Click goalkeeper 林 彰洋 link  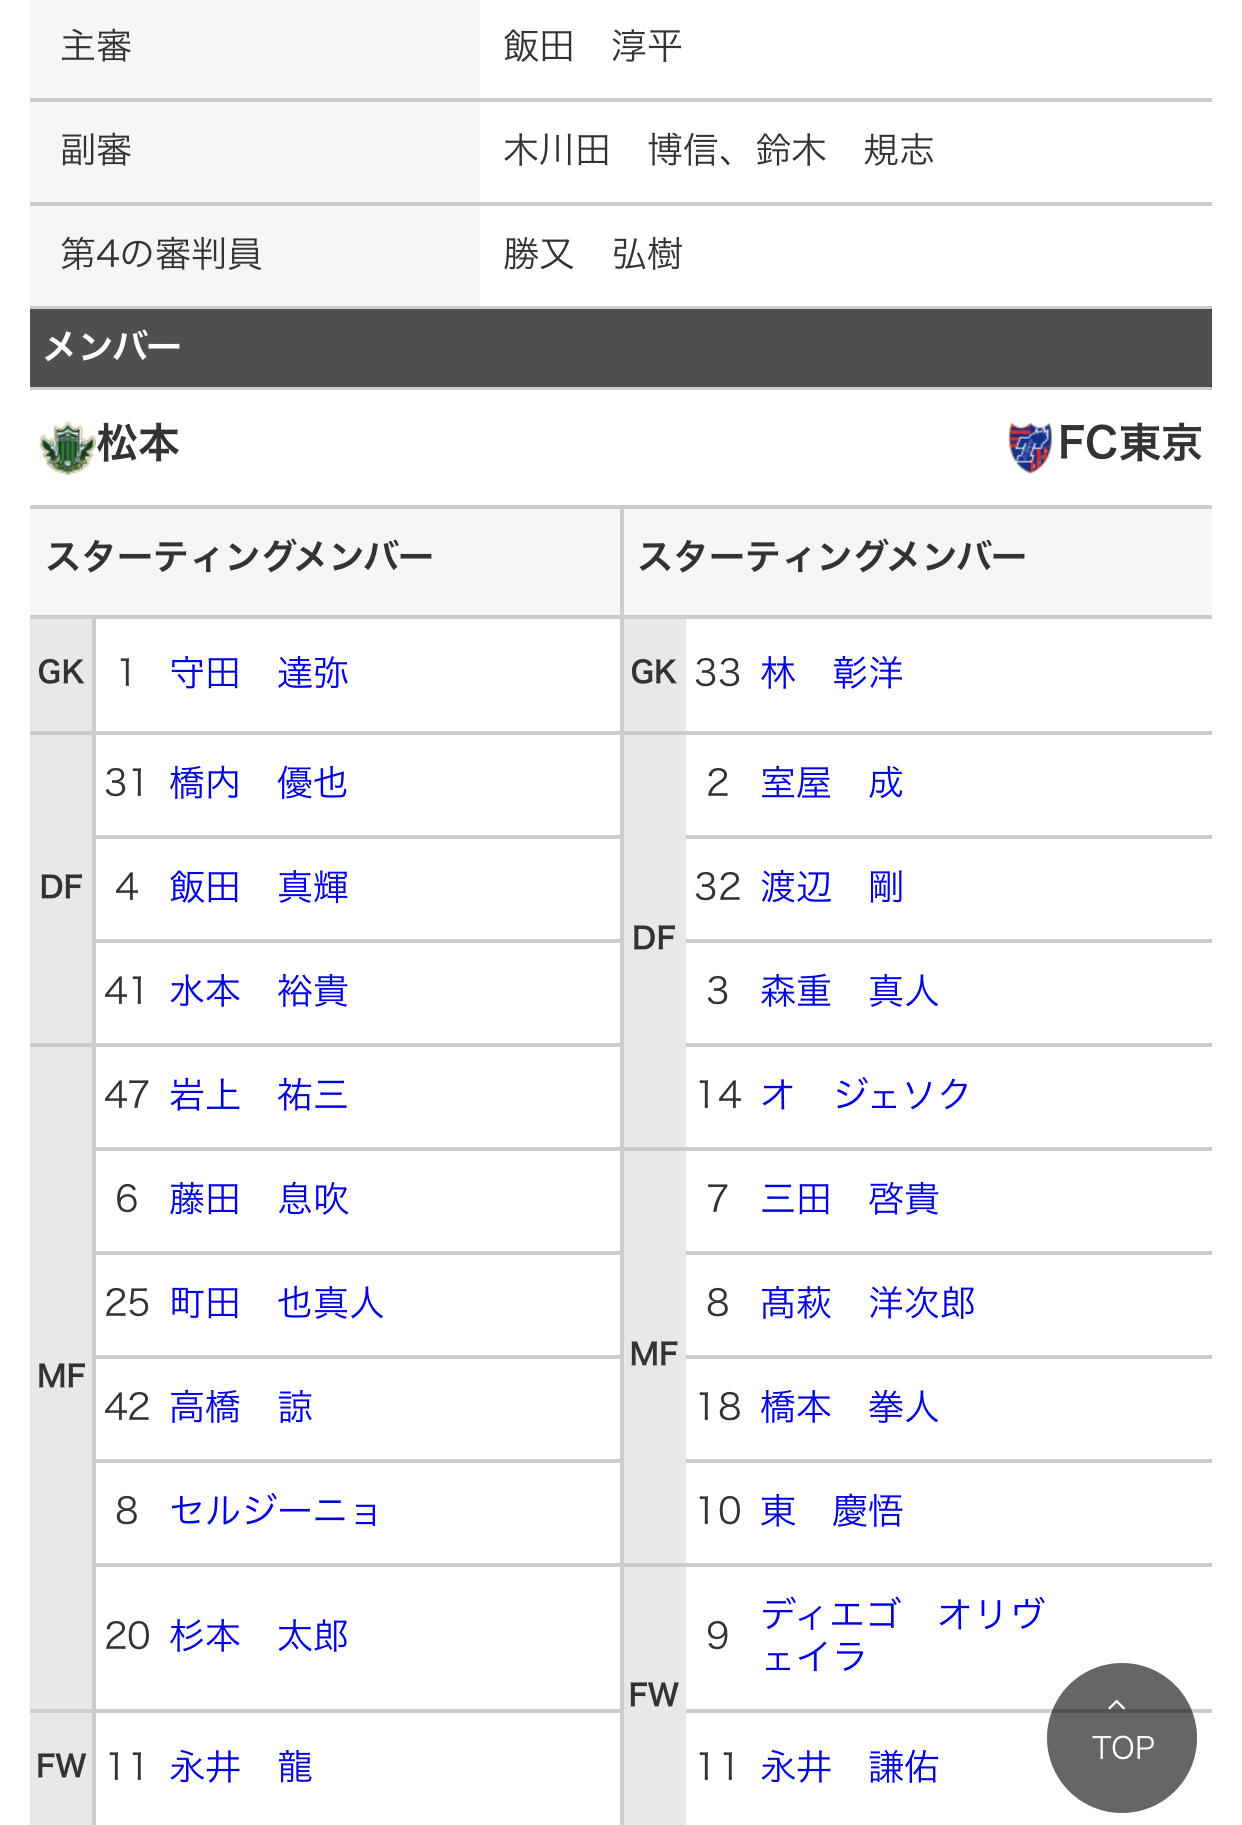pyautogui.click(x=832, y=673)
